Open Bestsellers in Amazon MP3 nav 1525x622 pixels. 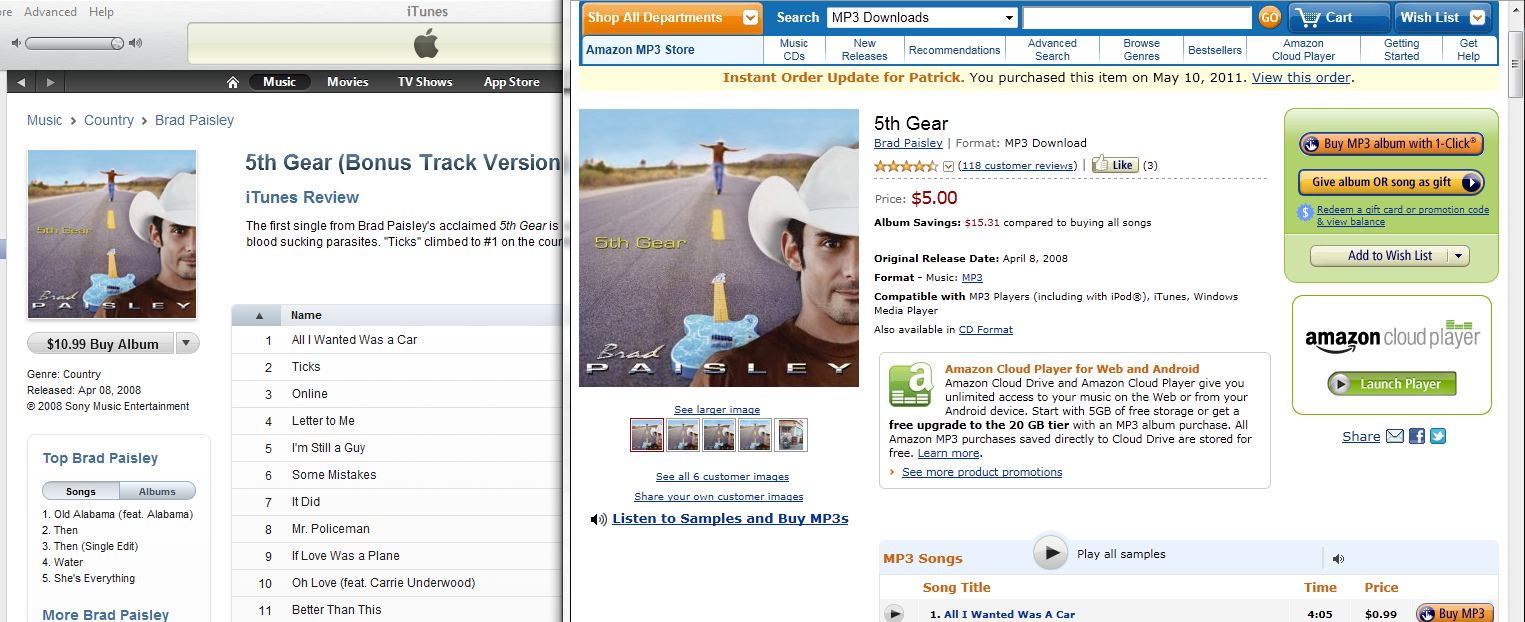point(1215,50)
